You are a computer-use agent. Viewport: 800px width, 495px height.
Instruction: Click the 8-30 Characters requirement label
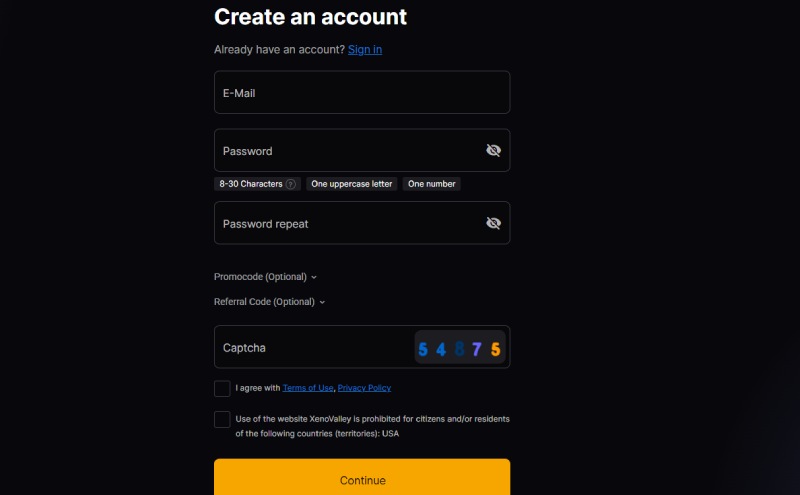(x=250, y=184)
